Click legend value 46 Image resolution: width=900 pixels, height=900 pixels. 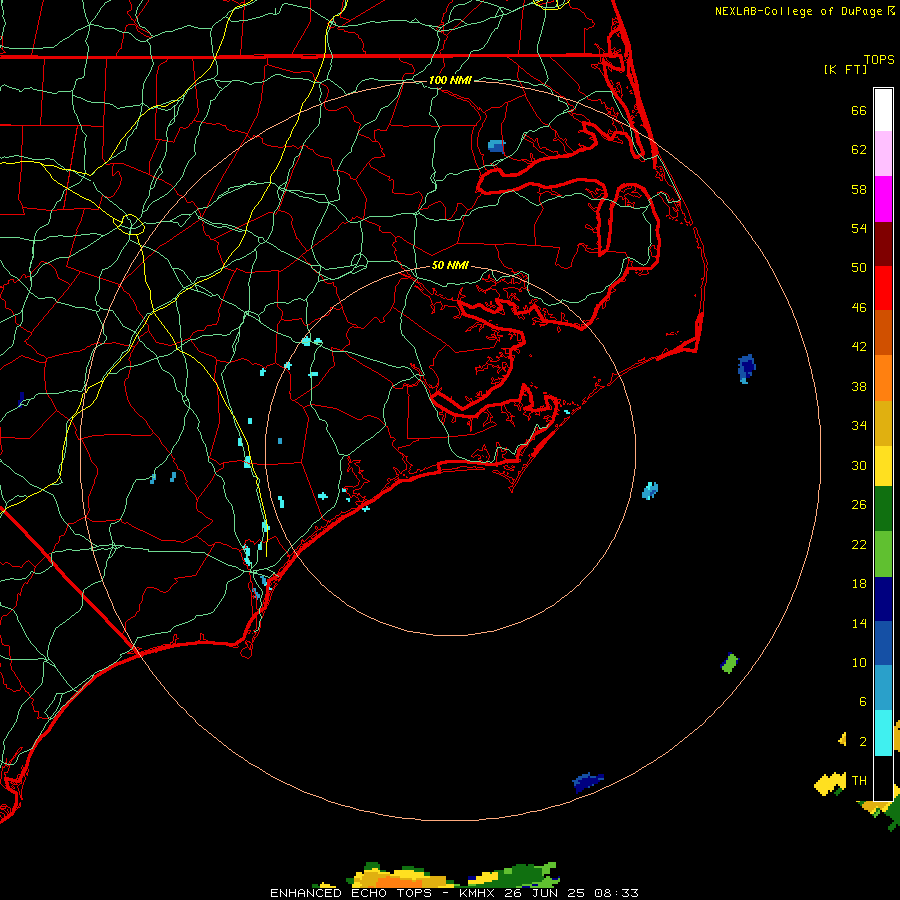point(859,308)
